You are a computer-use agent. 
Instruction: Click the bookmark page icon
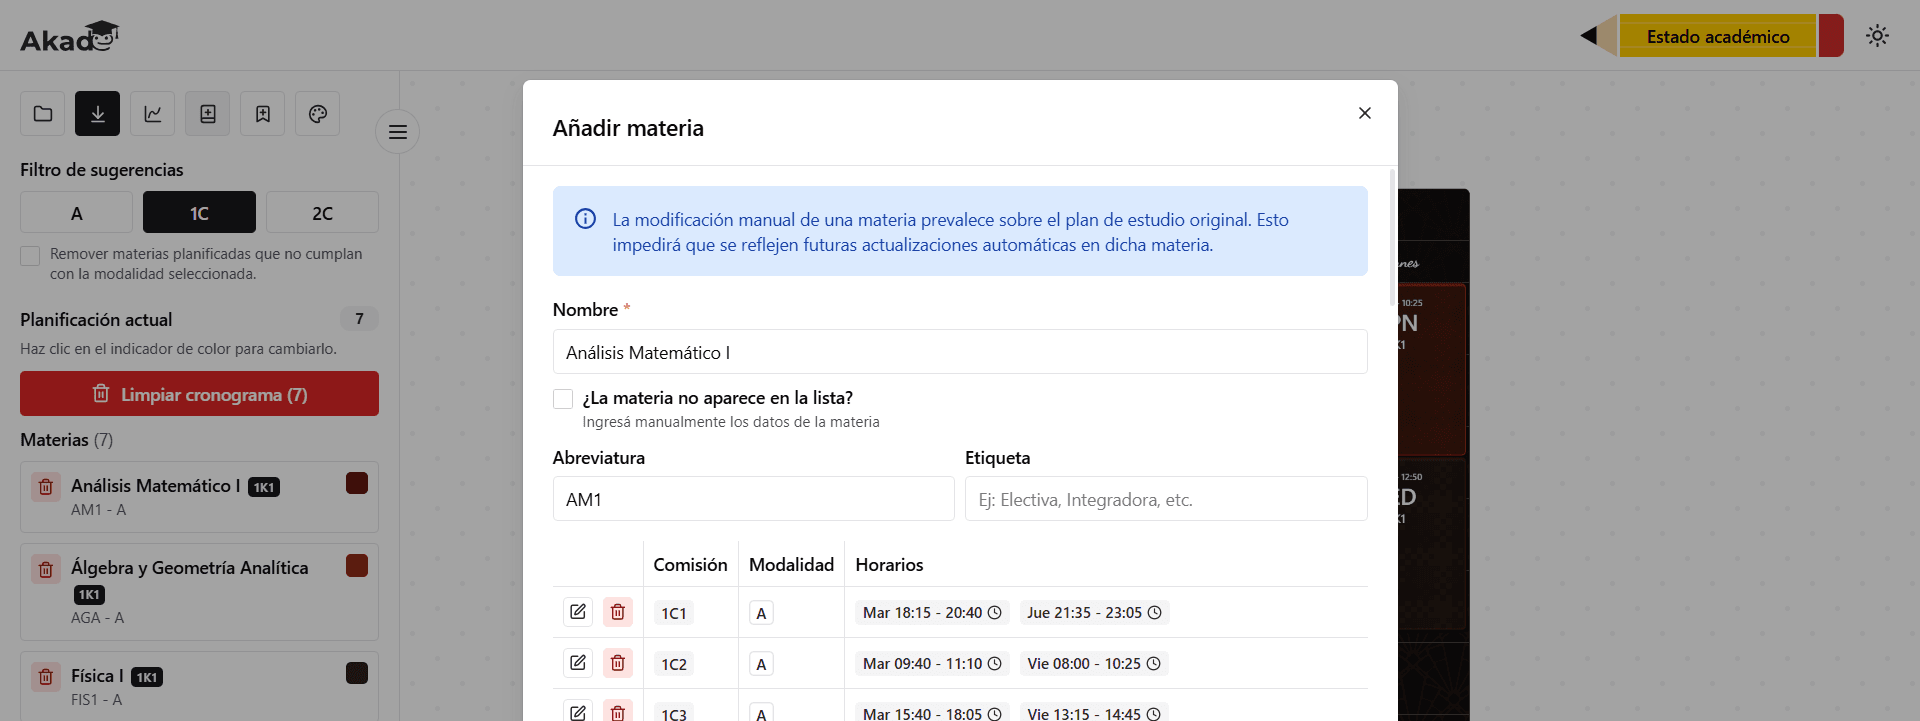263,114
